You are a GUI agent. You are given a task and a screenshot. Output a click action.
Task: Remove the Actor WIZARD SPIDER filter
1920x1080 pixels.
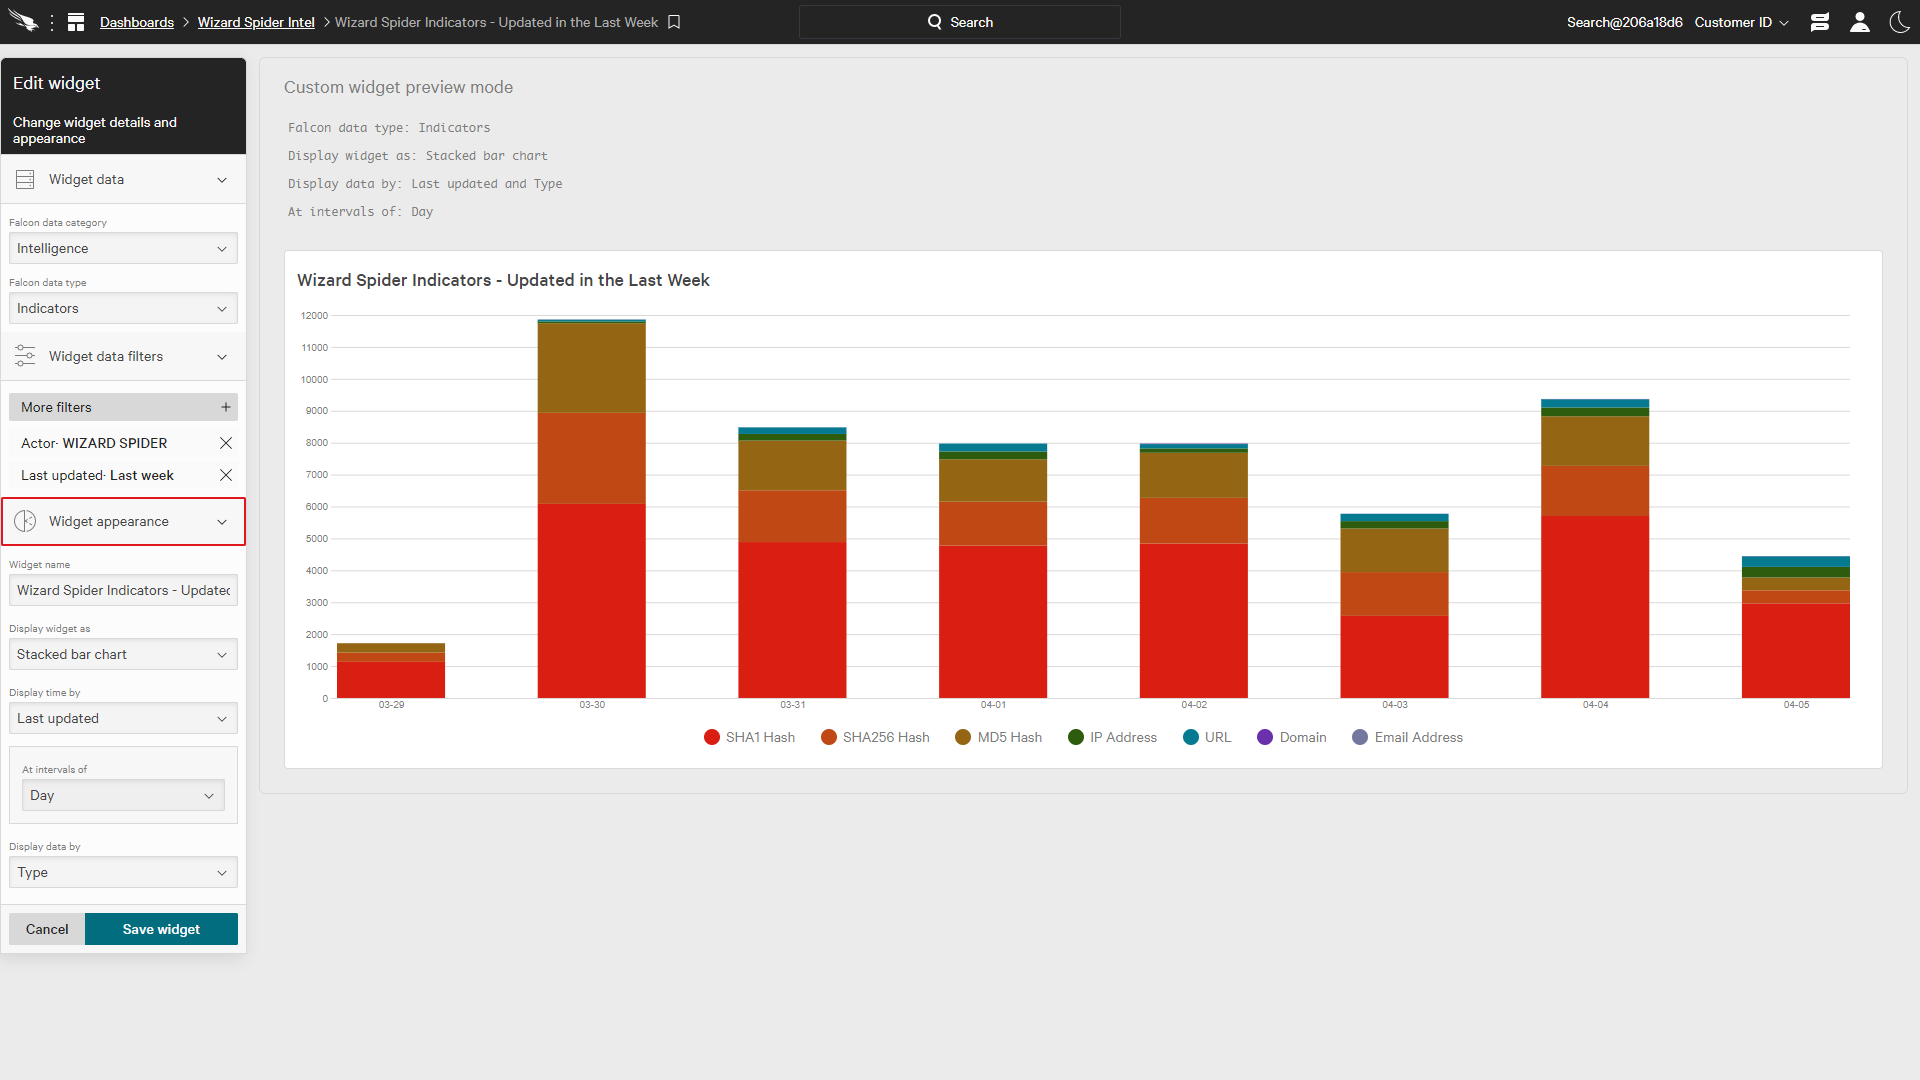(x=226, y=443)
